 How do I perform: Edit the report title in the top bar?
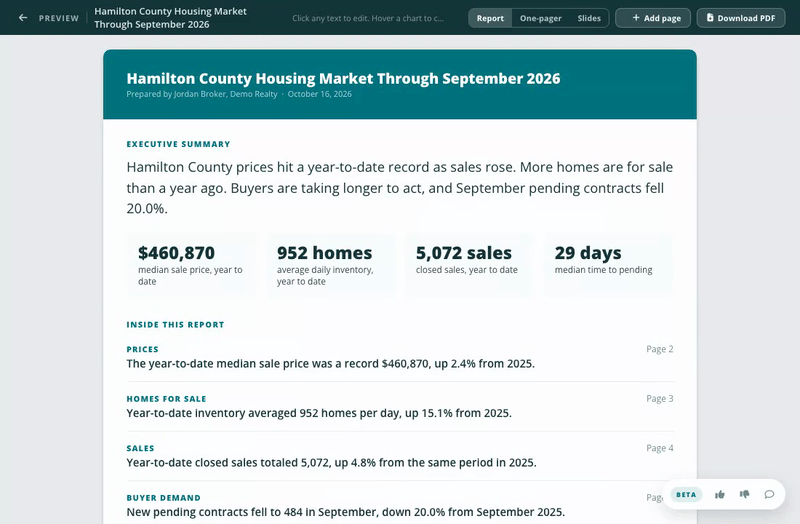pyautogui.click(x=170, y=18)
